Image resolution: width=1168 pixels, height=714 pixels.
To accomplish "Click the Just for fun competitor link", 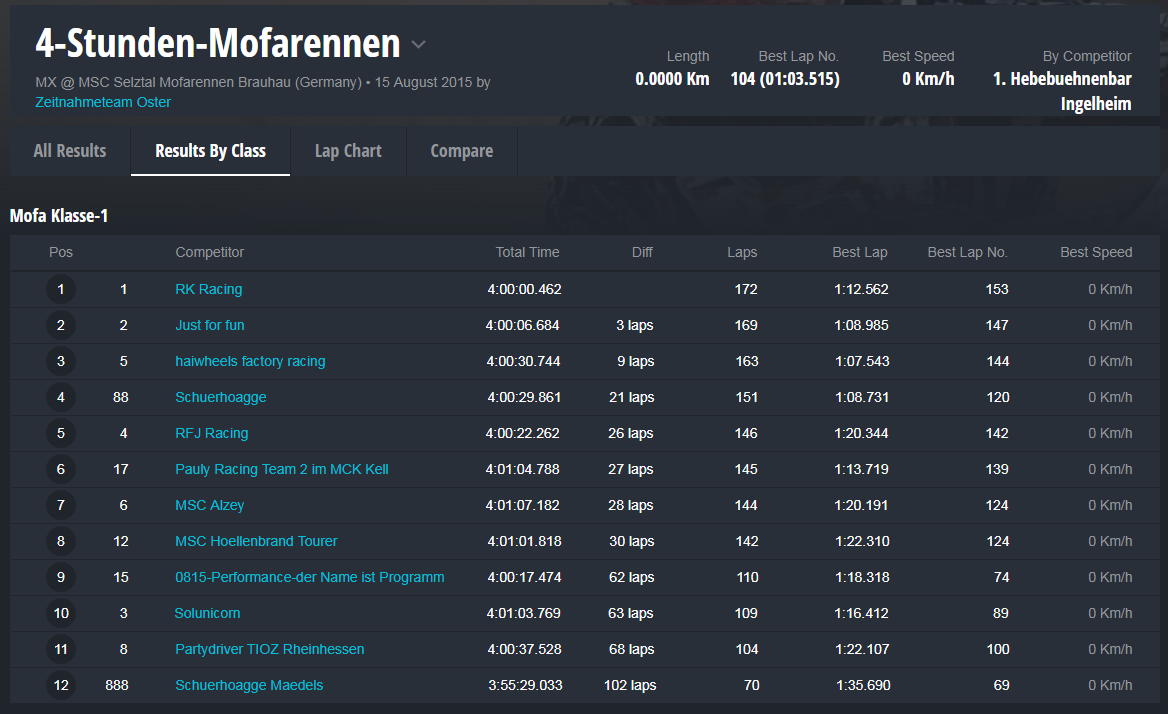I will [209, 325].
